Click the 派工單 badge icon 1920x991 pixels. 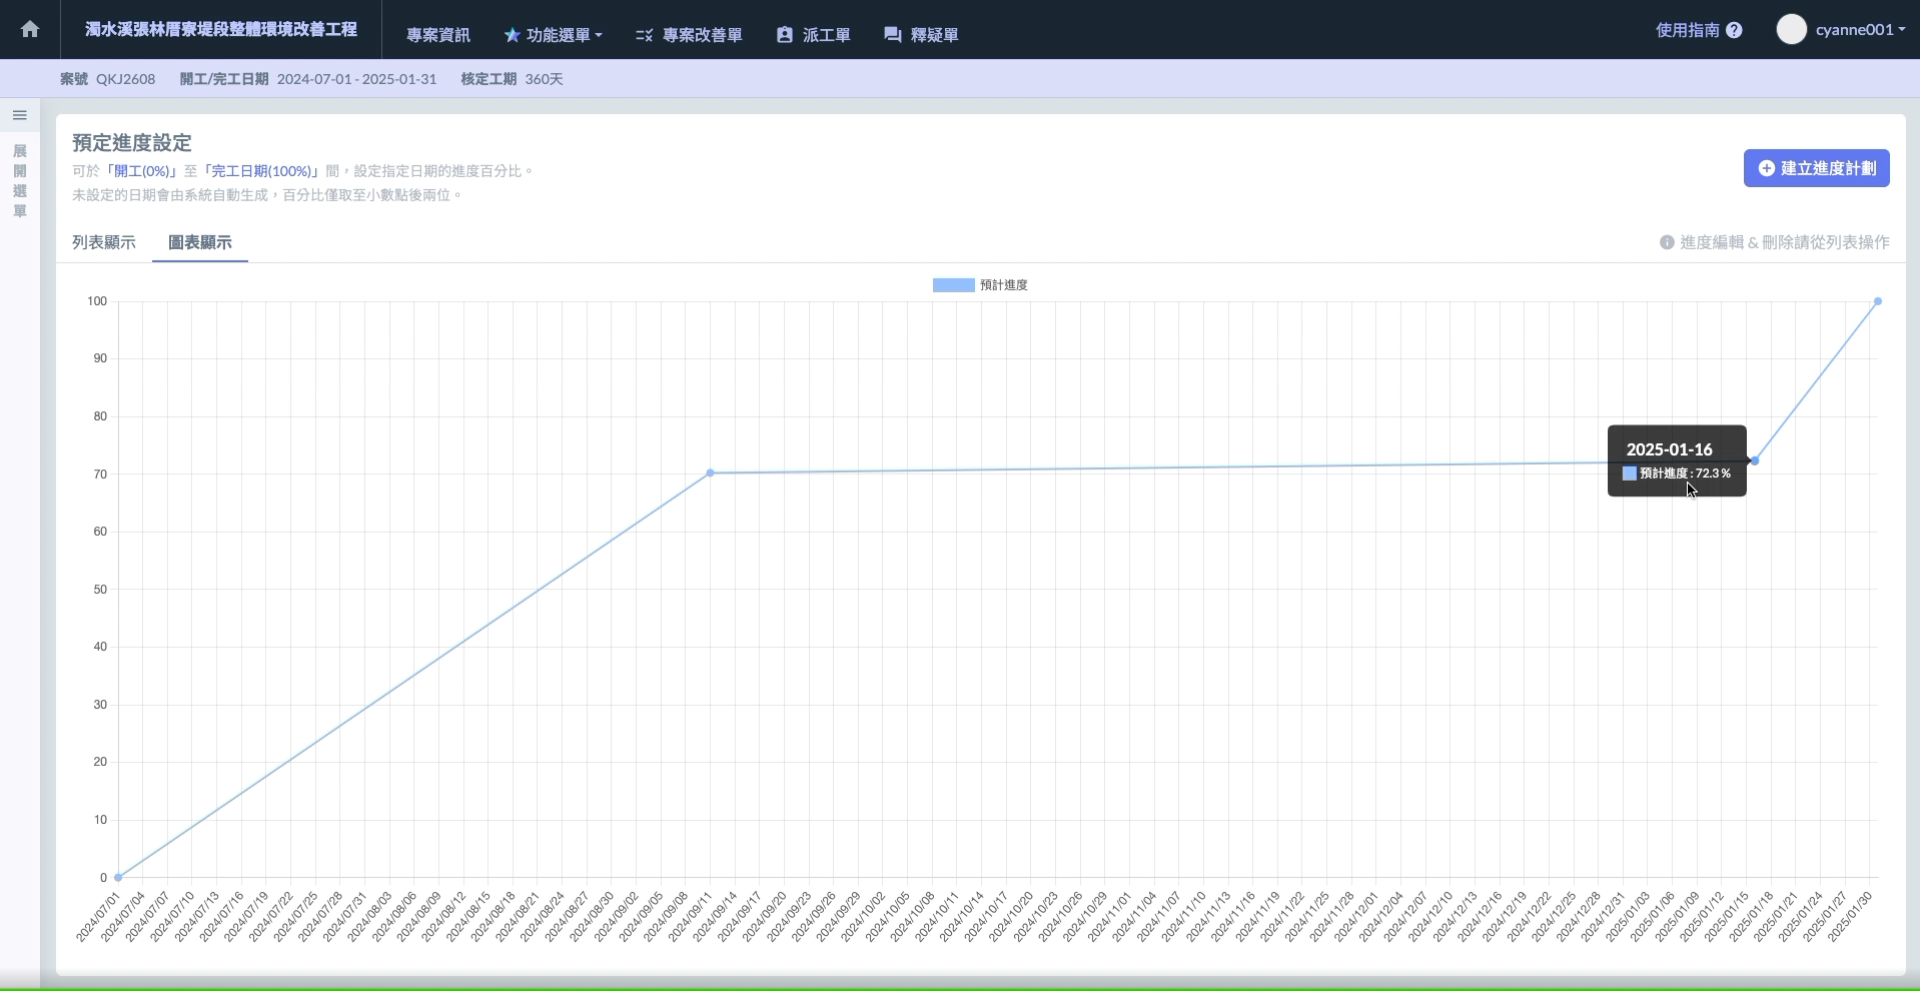click(x=785, y=35)
